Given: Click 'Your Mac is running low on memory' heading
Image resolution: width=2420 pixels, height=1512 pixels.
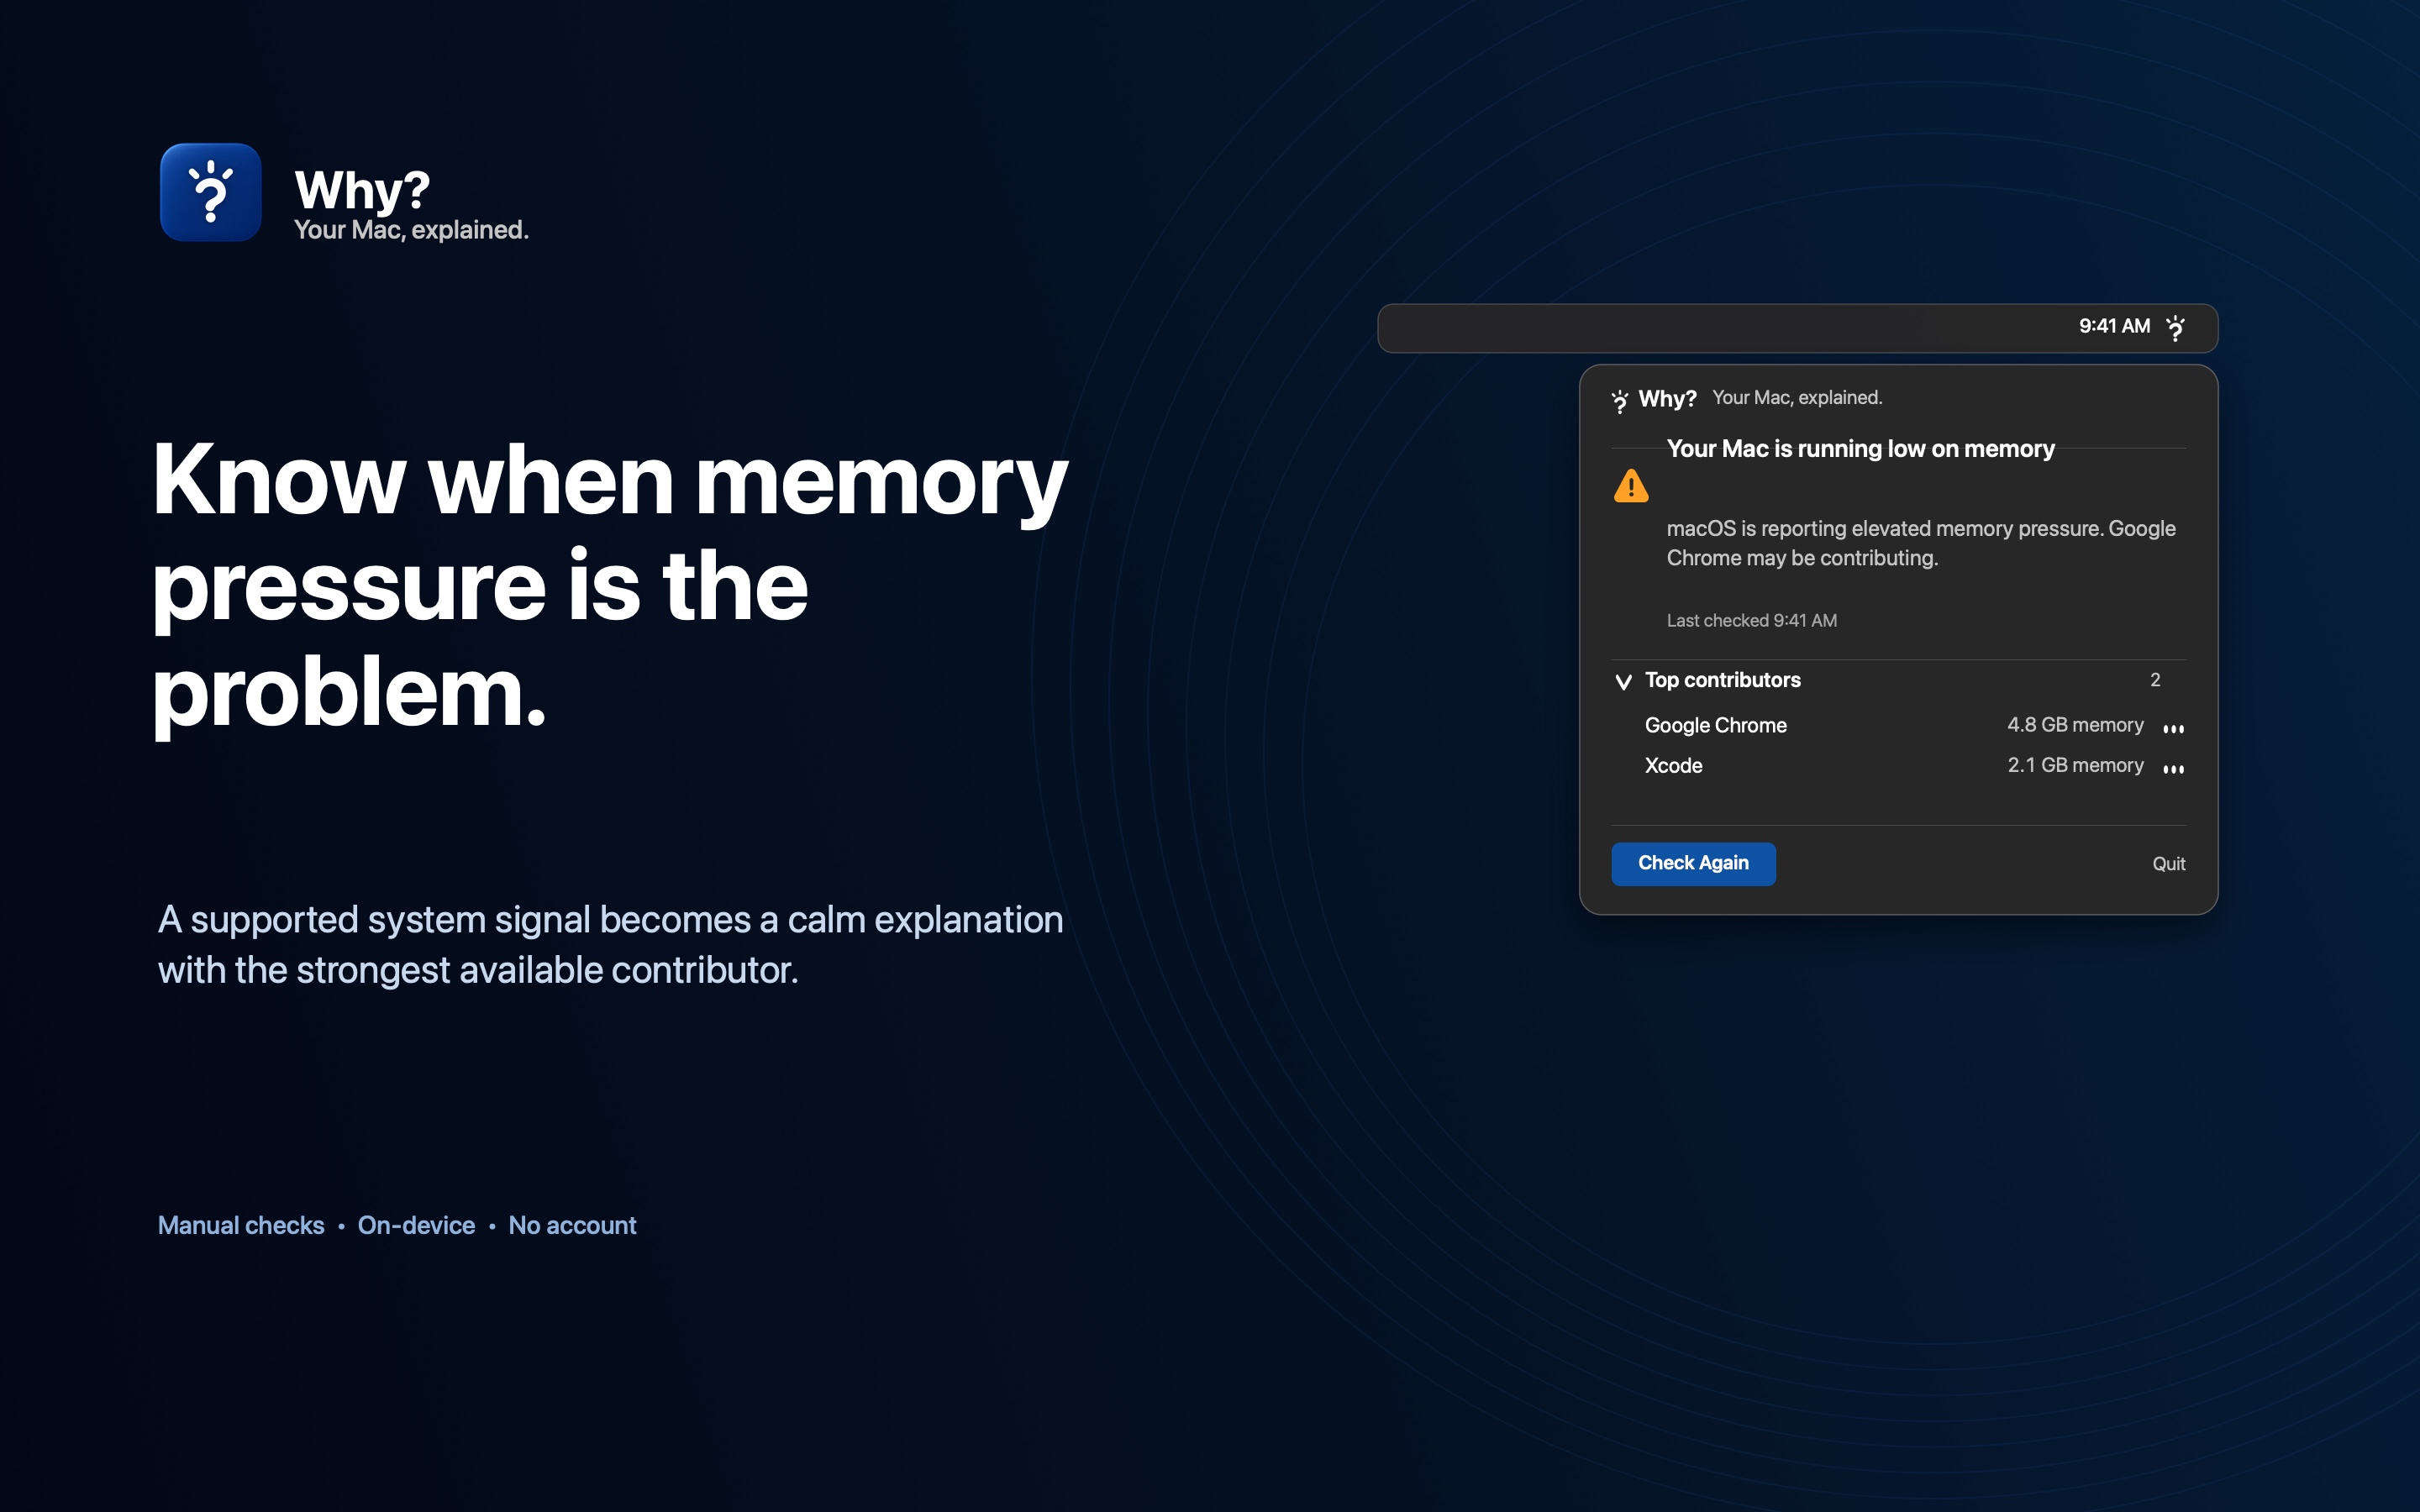Looking at the screenshot, I should (x=1860, y=449).
